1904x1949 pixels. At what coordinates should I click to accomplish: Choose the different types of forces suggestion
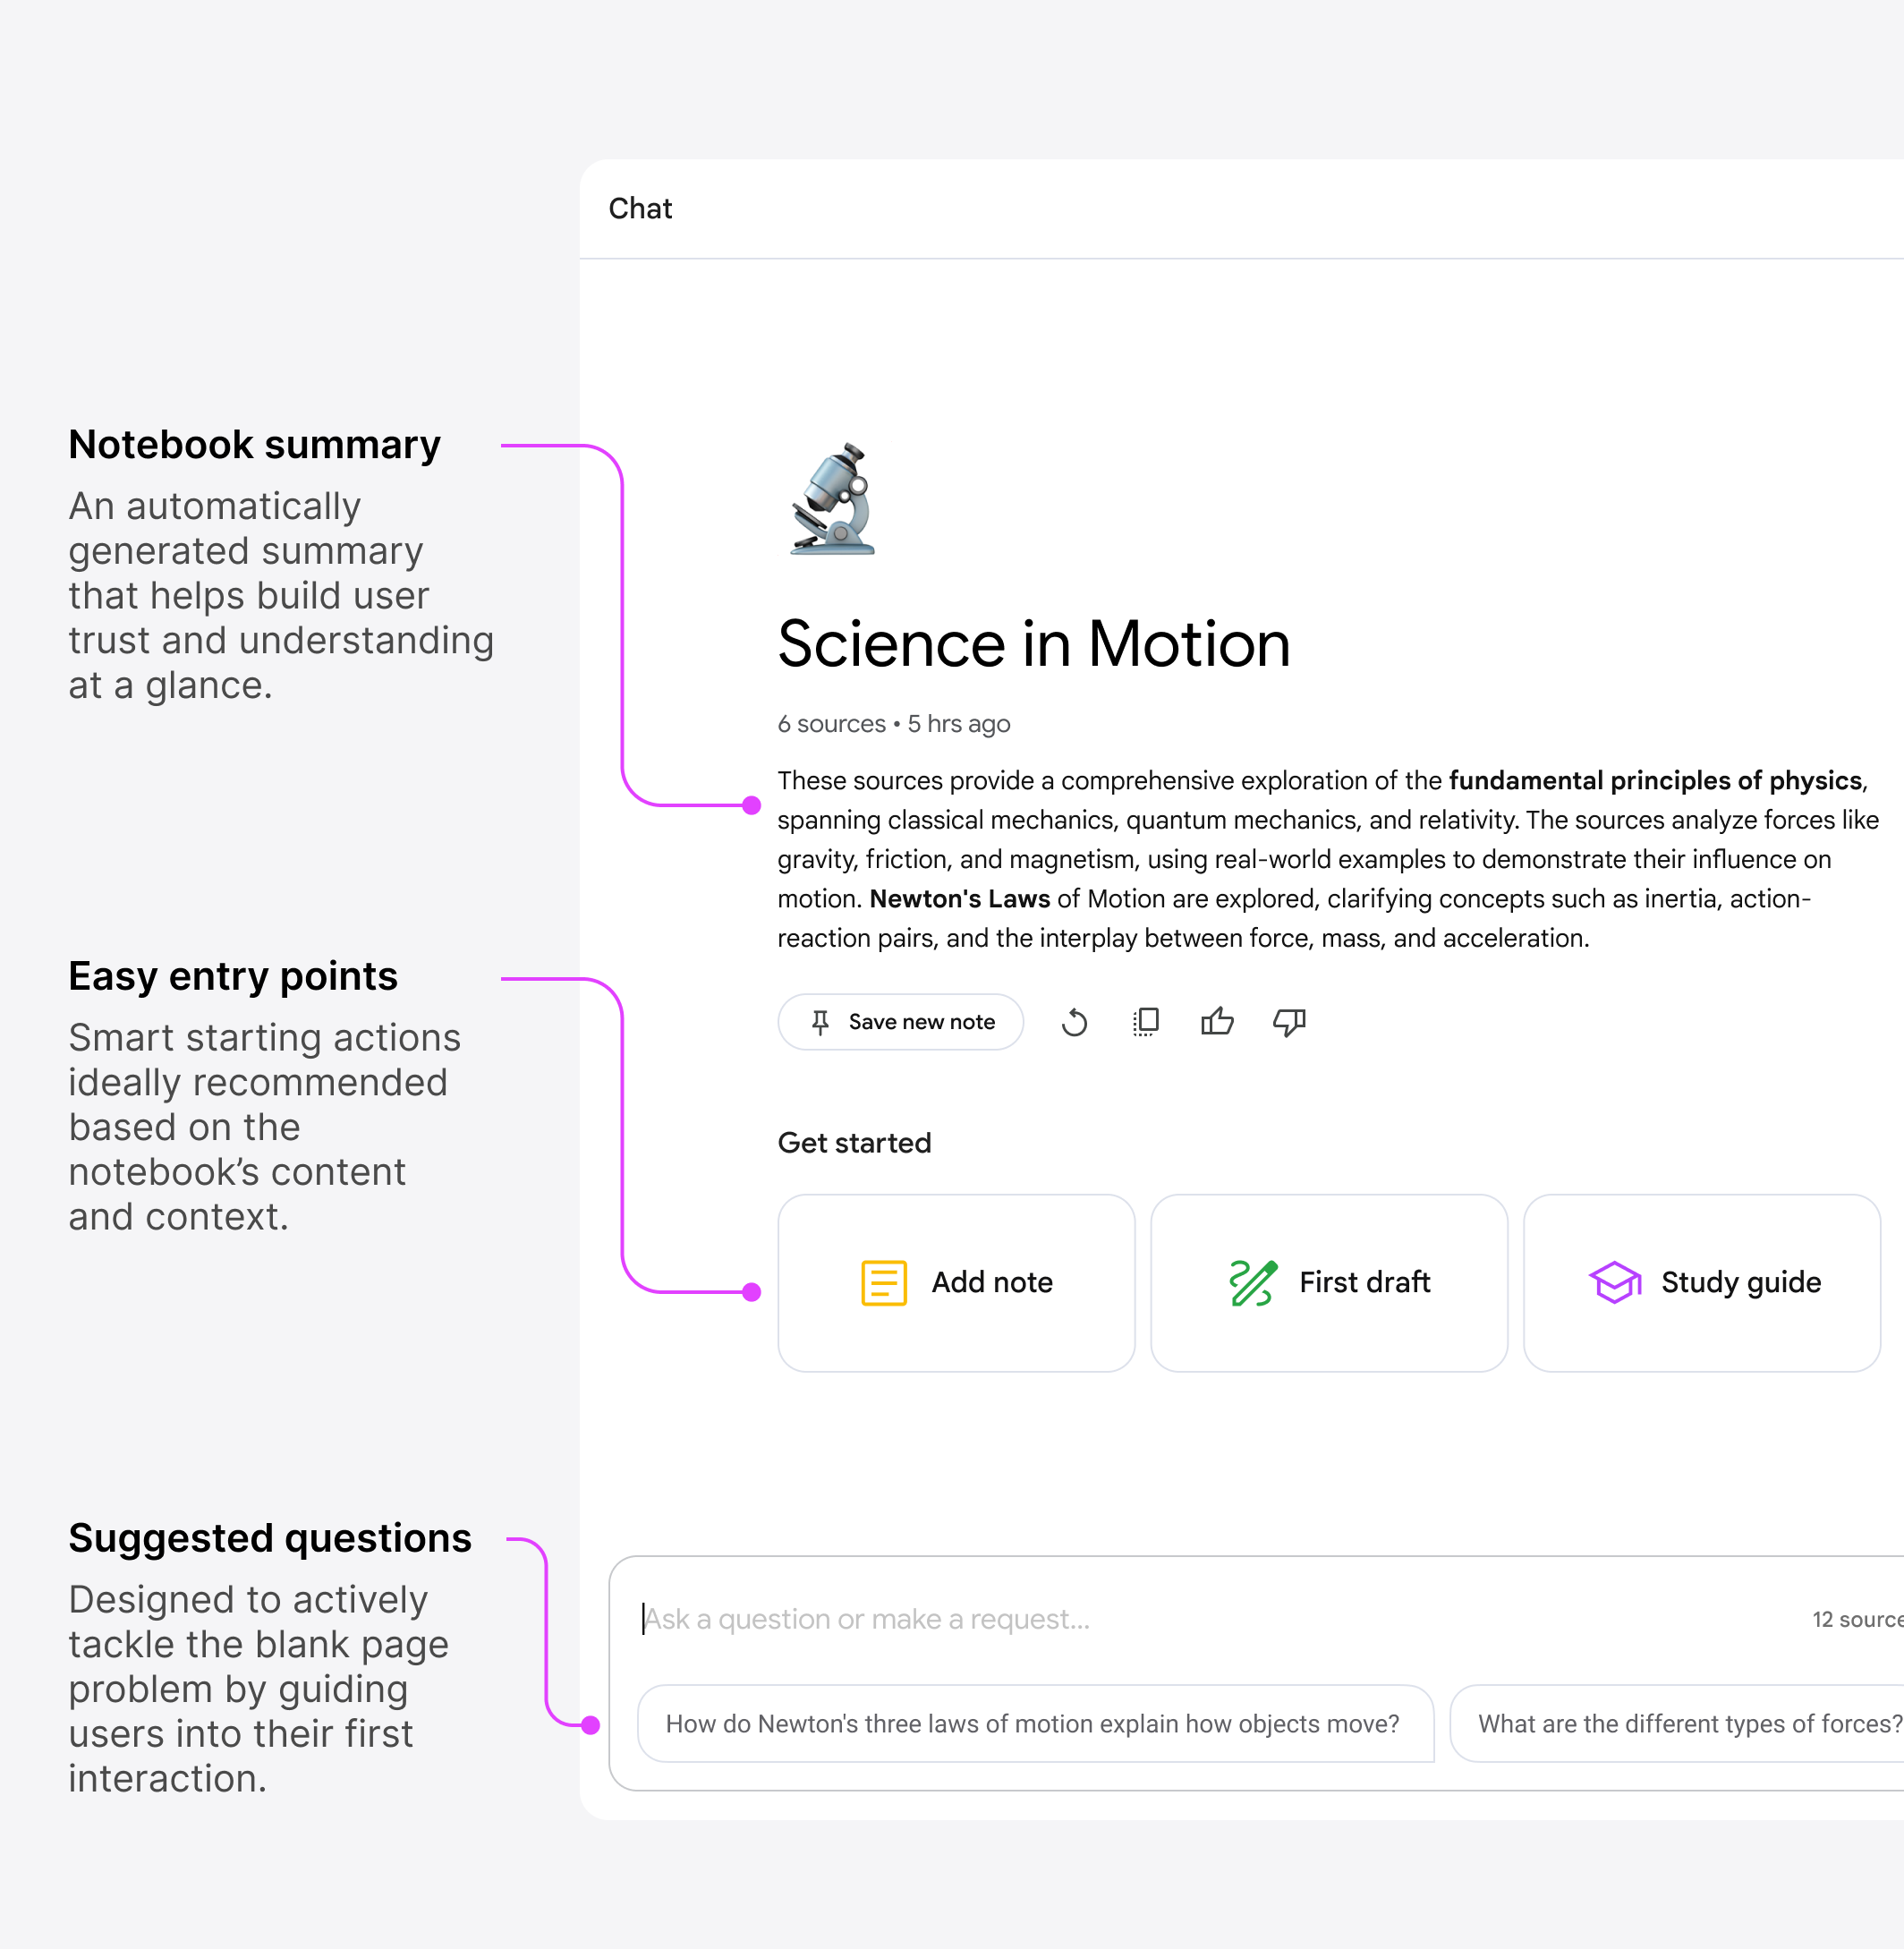(1688, 1724)
